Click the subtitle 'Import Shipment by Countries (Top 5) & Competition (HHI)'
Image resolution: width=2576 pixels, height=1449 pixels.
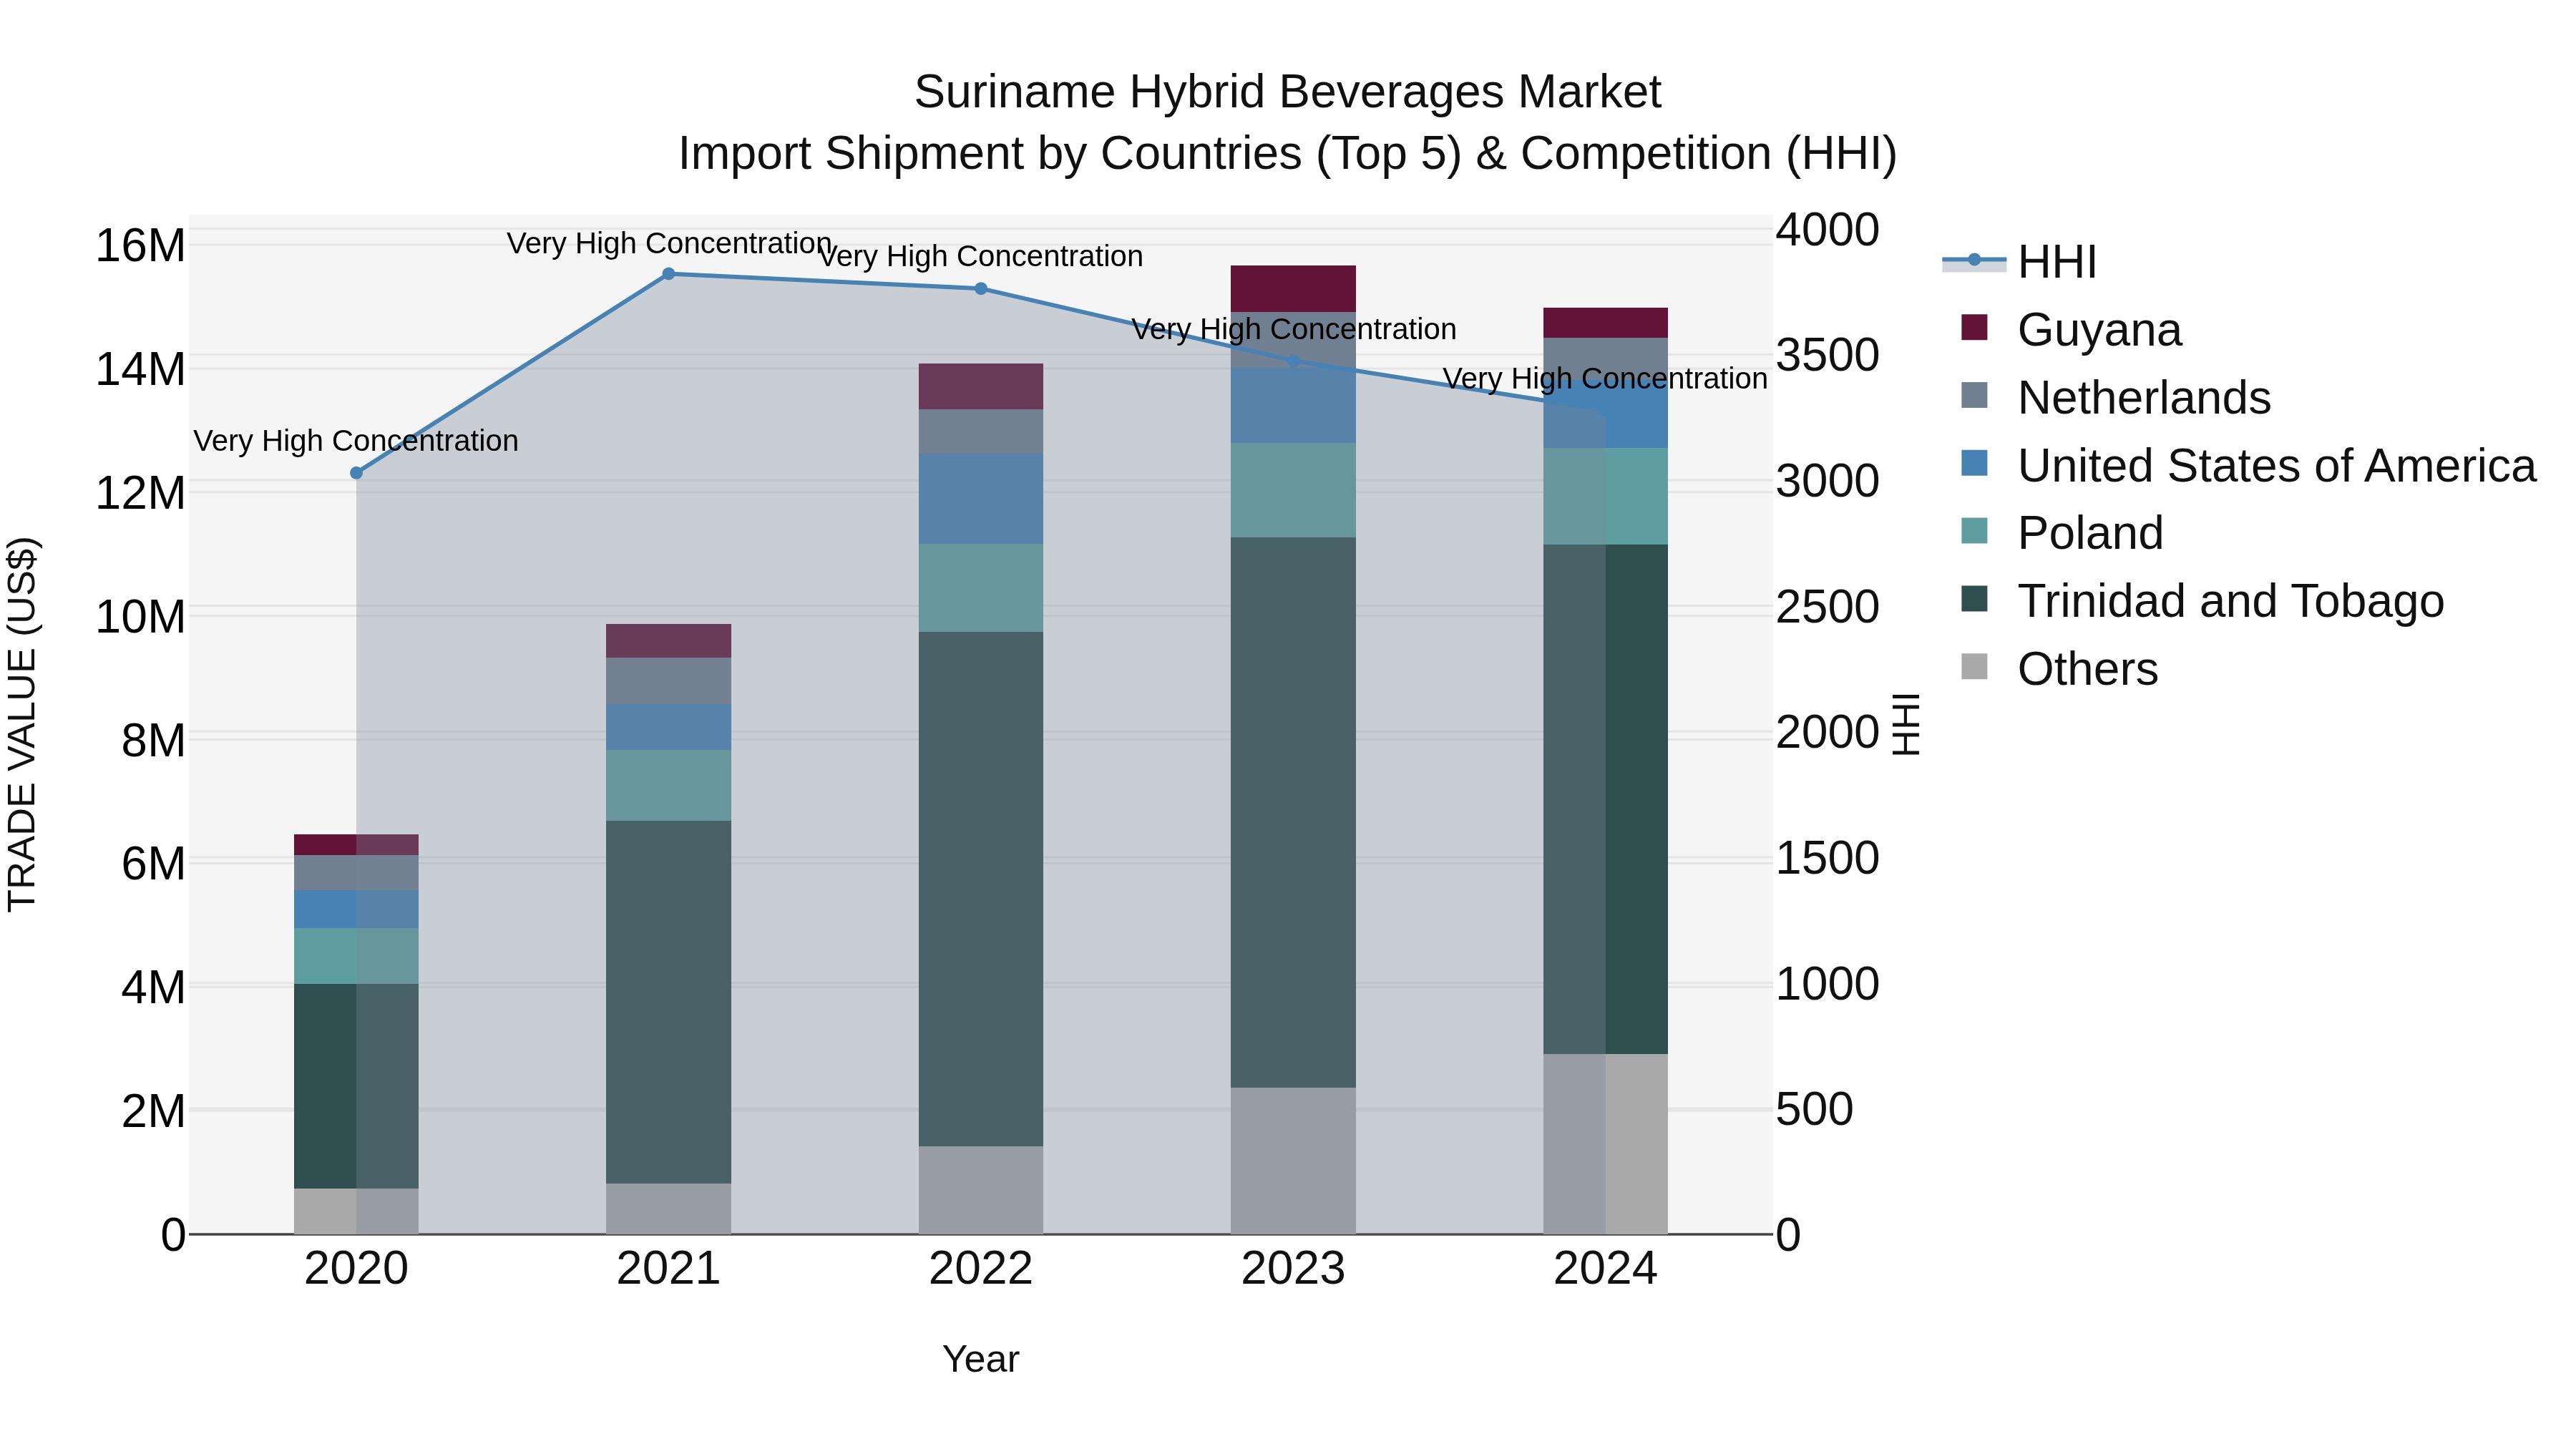click(1288, 154)
